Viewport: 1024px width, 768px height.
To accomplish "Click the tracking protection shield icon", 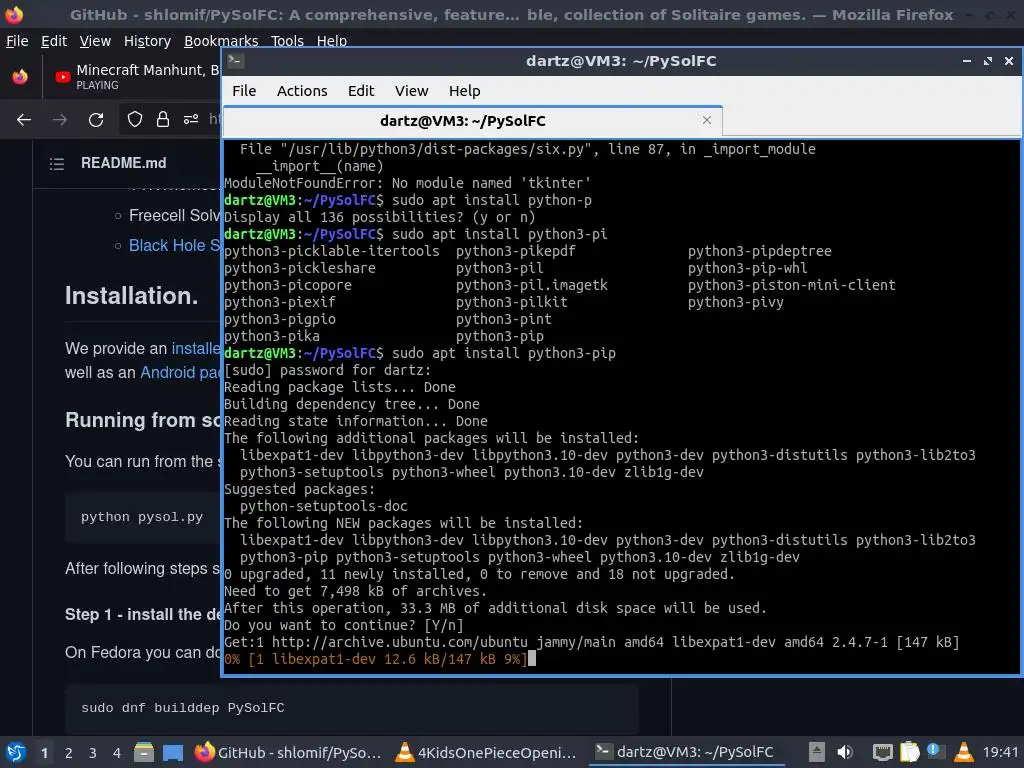I will (135, 120).
